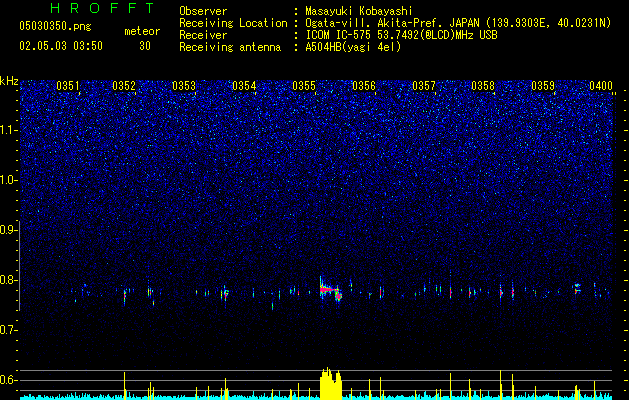
Task: Click the date stamp 02.05.03 03:50
Action: (61, 46)
